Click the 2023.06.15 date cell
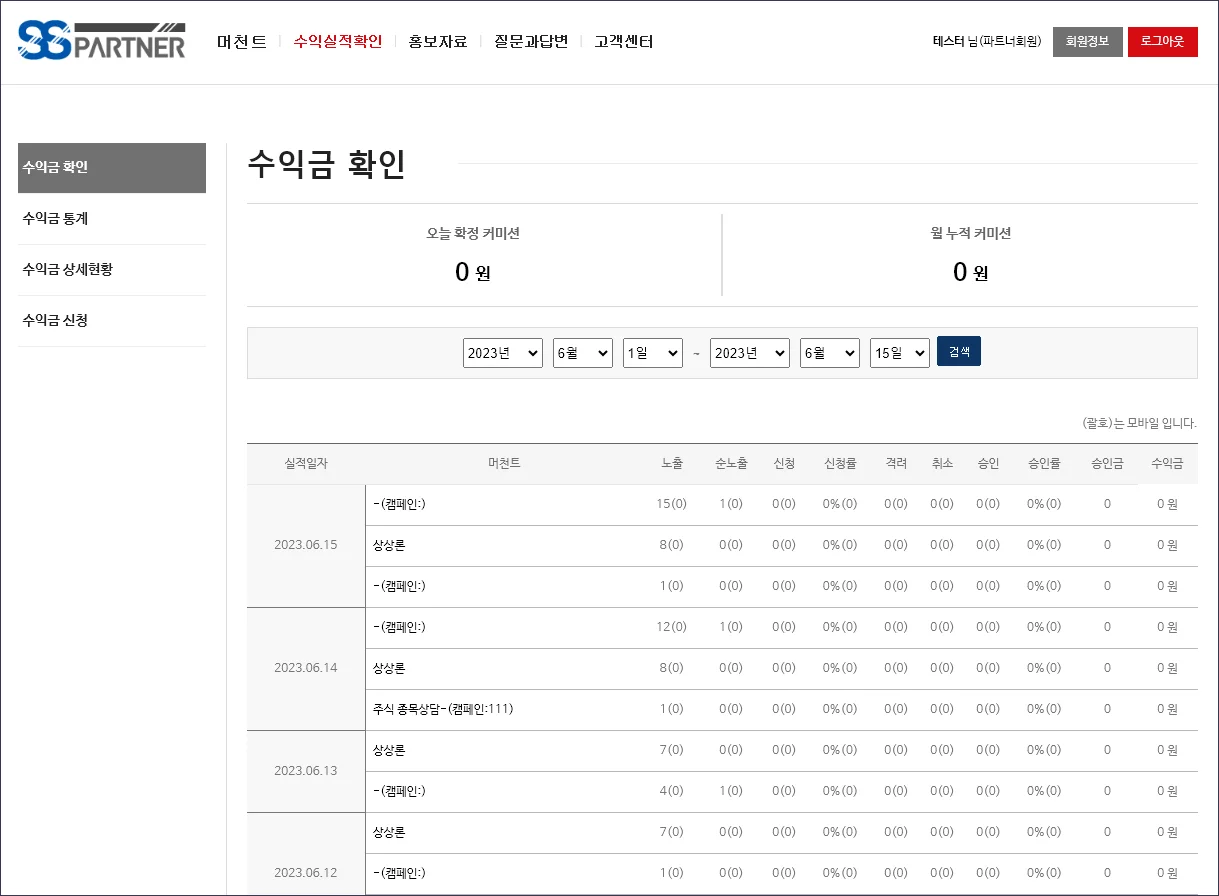The width and height of the screenshot is (1219, 896). click(306, 545)
